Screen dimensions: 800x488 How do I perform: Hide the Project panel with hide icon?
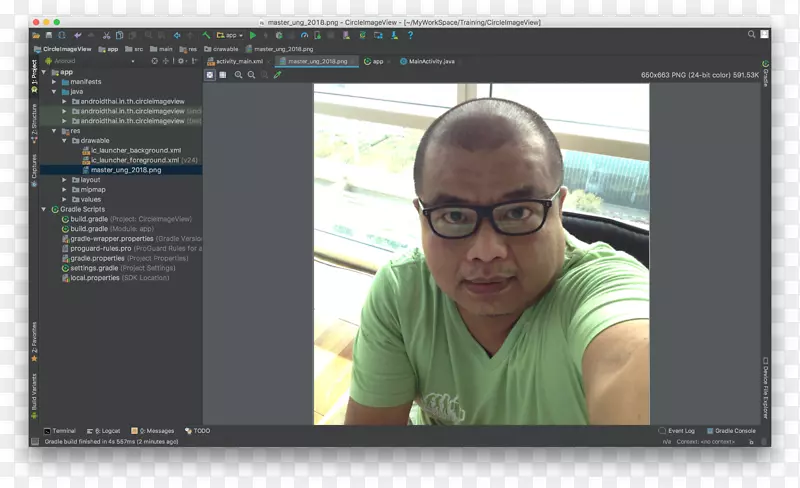tap(194, 61)
